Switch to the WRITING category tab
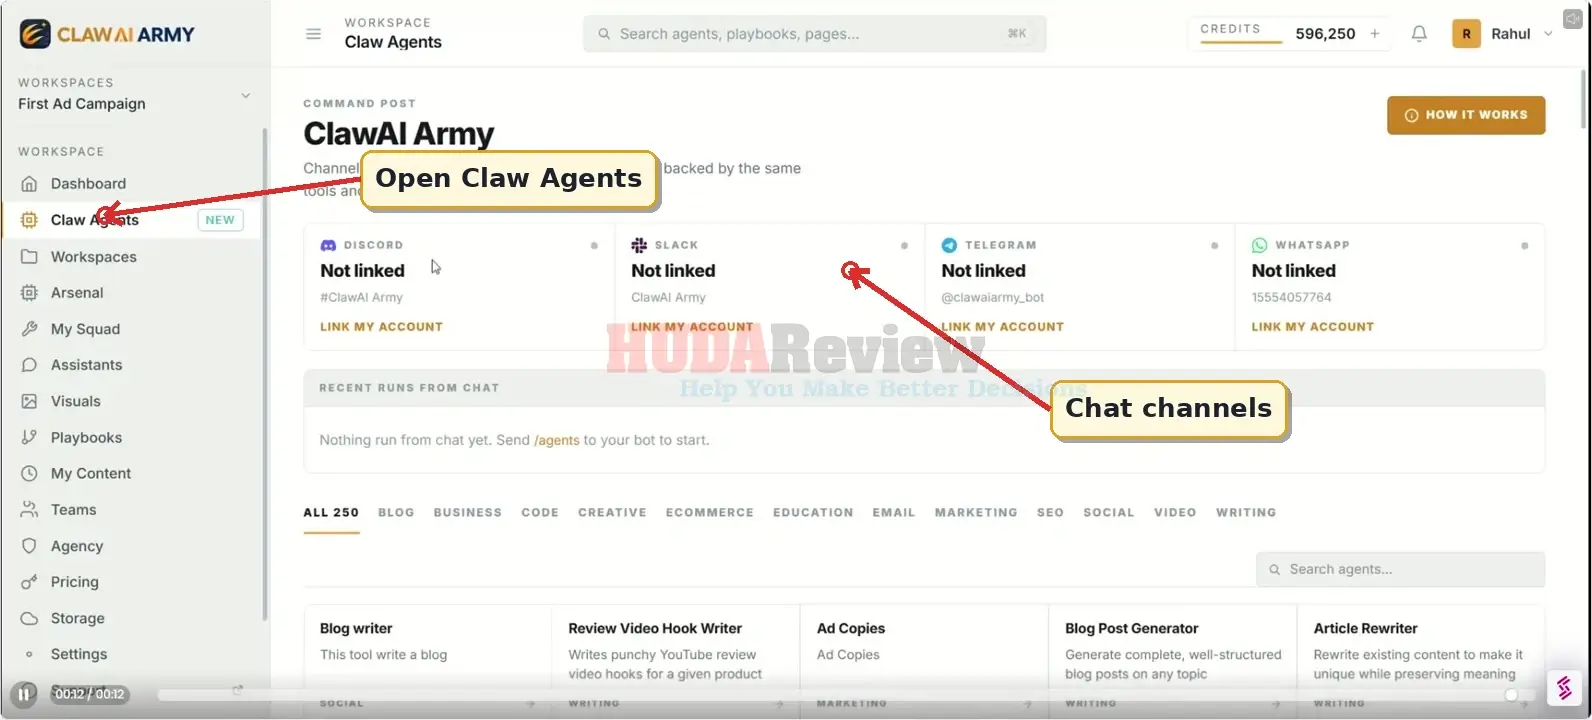 pyautogui.click(x=1246, y=513)
